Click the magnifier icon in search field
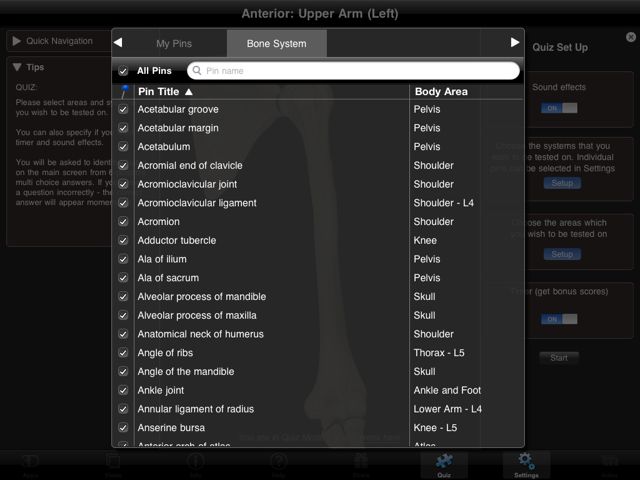The height and width of the screenshot is (480, 640). point(197,71)
